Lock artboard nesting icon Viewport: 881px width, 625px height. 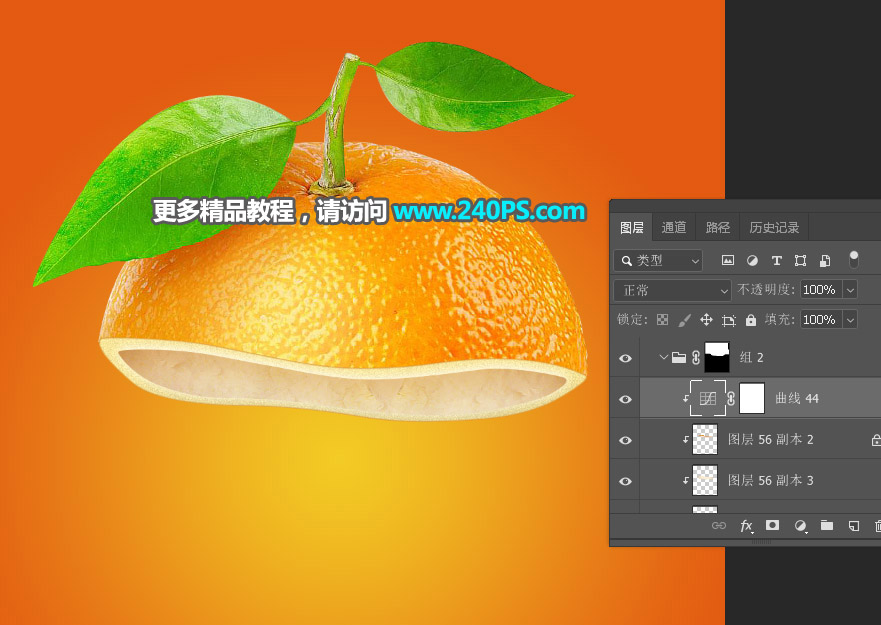pyautogui.click(x=729, y=320)
